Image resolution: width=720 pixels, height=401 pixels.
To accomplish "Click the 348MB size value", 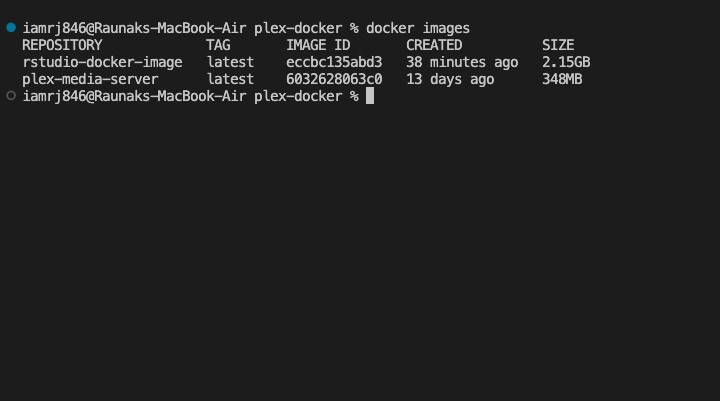I will (x=562, y=79).
